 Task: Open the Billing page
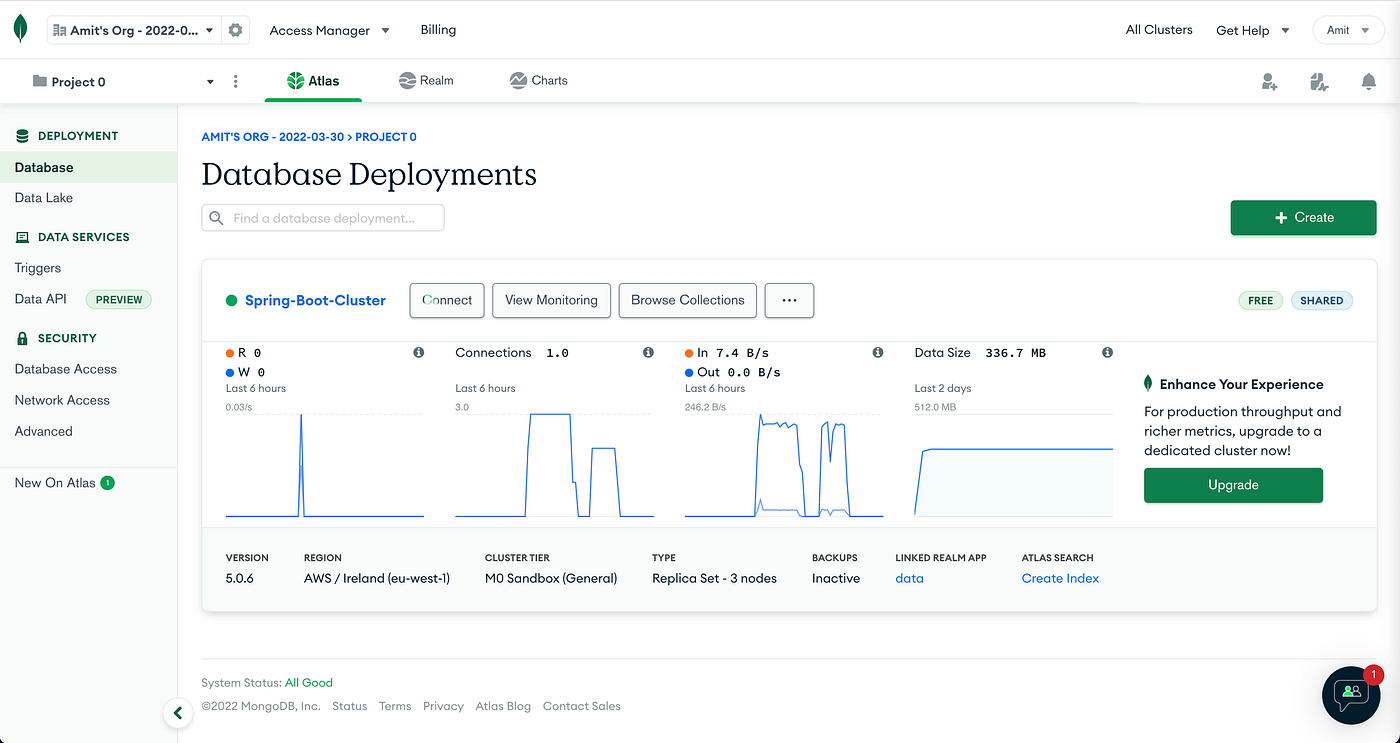(437, 30)
